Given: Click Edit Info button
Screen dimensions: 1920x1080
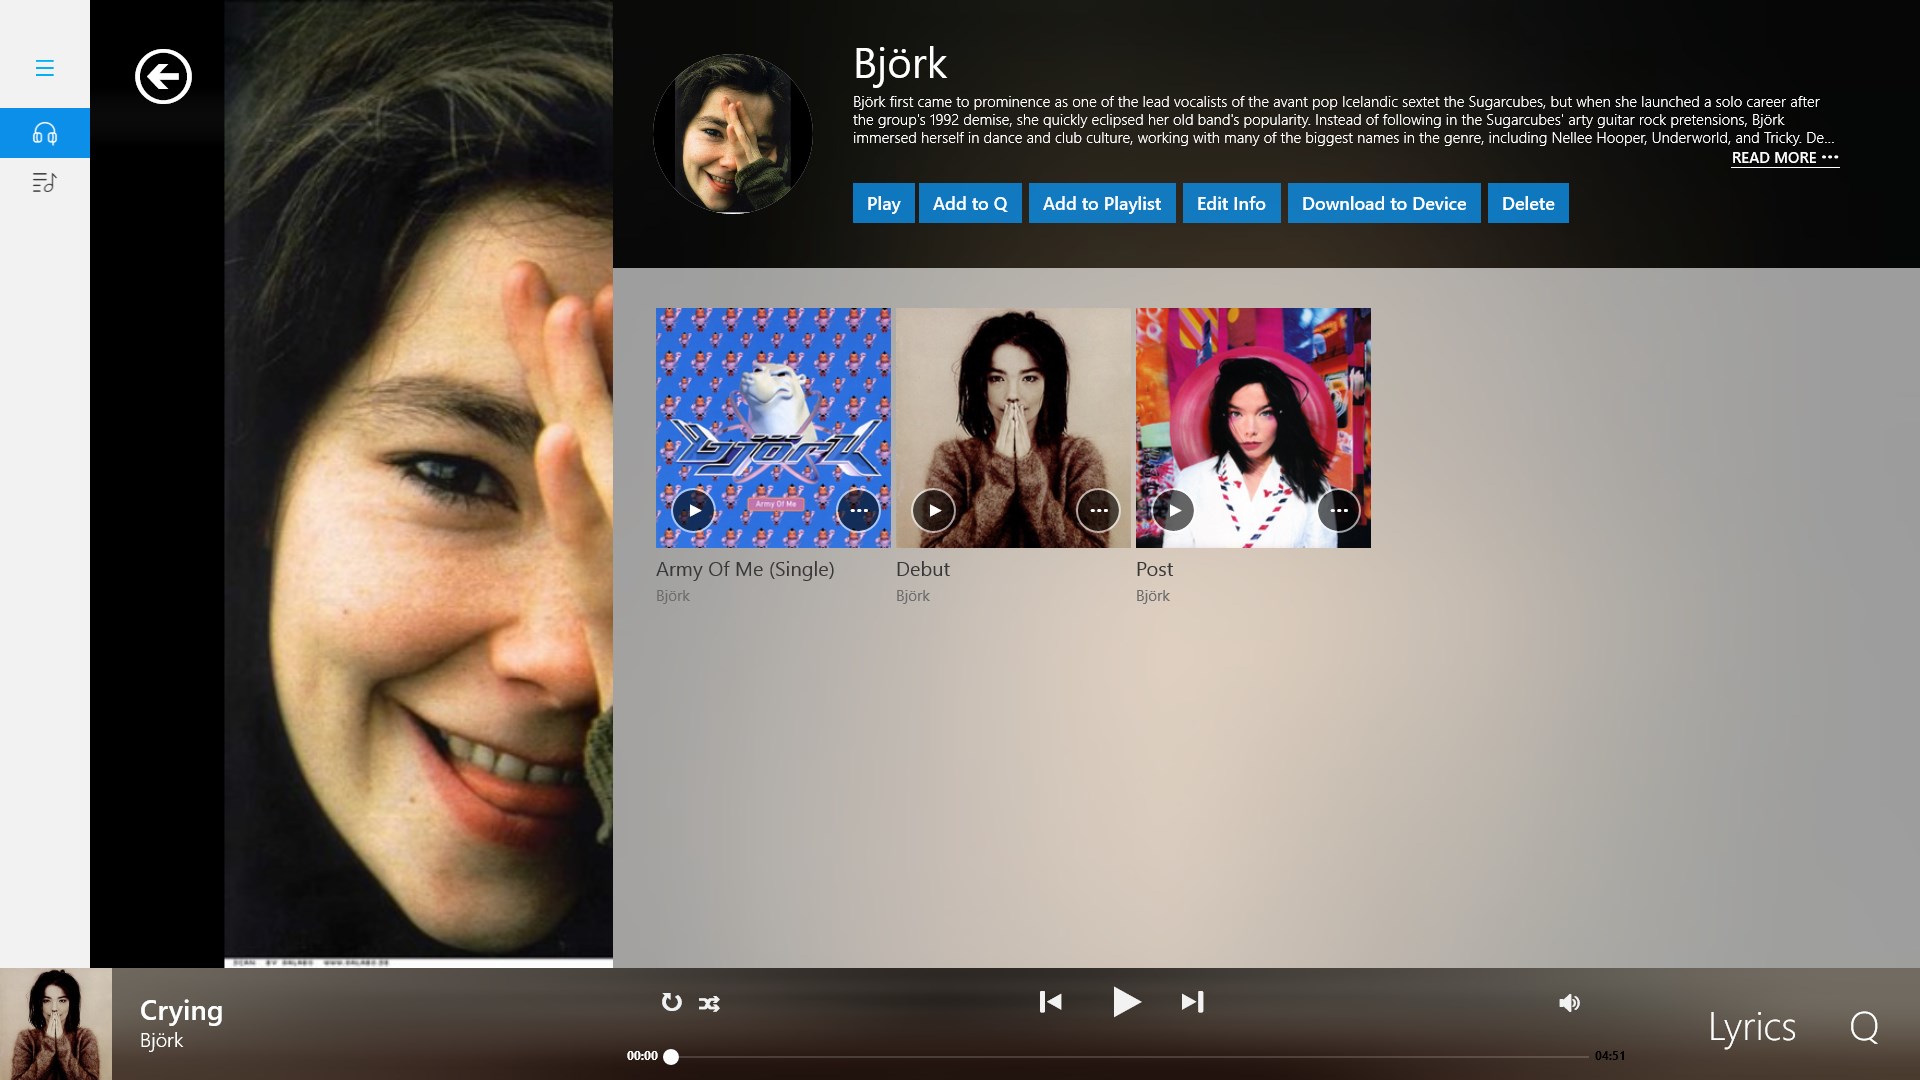Looking at the screenshot, I should (1231, 203).
